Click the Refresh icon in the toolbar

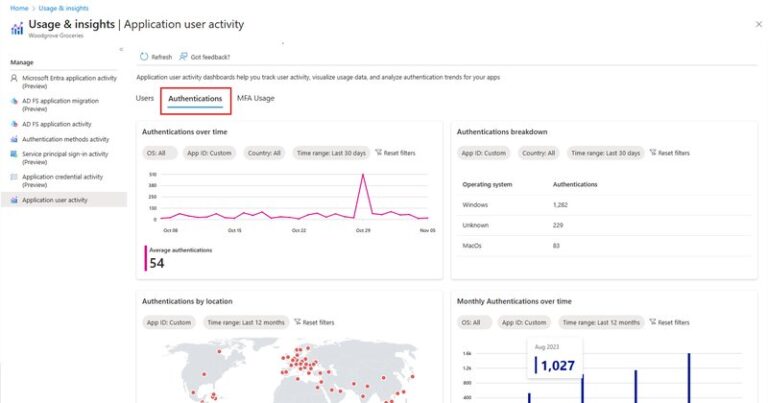point(144,57)
